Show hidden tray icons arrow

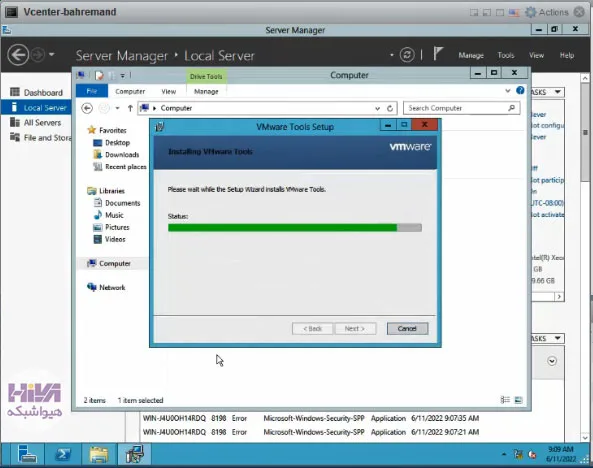click(x=504, y=454)
